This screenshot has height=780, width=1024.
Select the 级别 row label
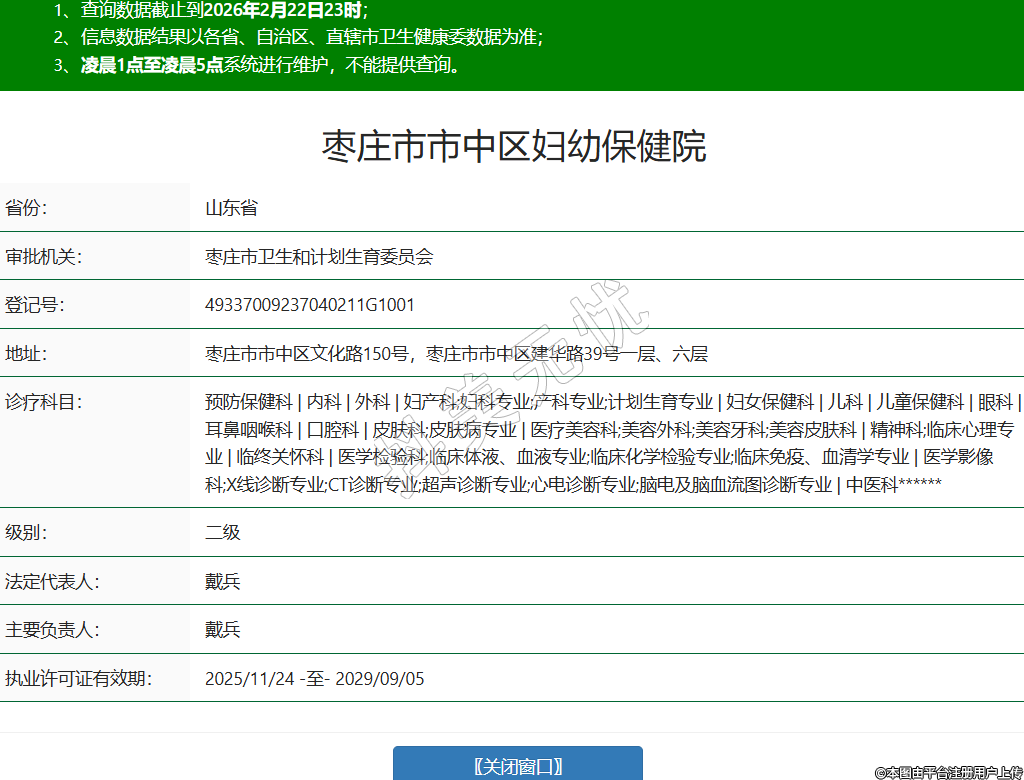tap(26, 533)
